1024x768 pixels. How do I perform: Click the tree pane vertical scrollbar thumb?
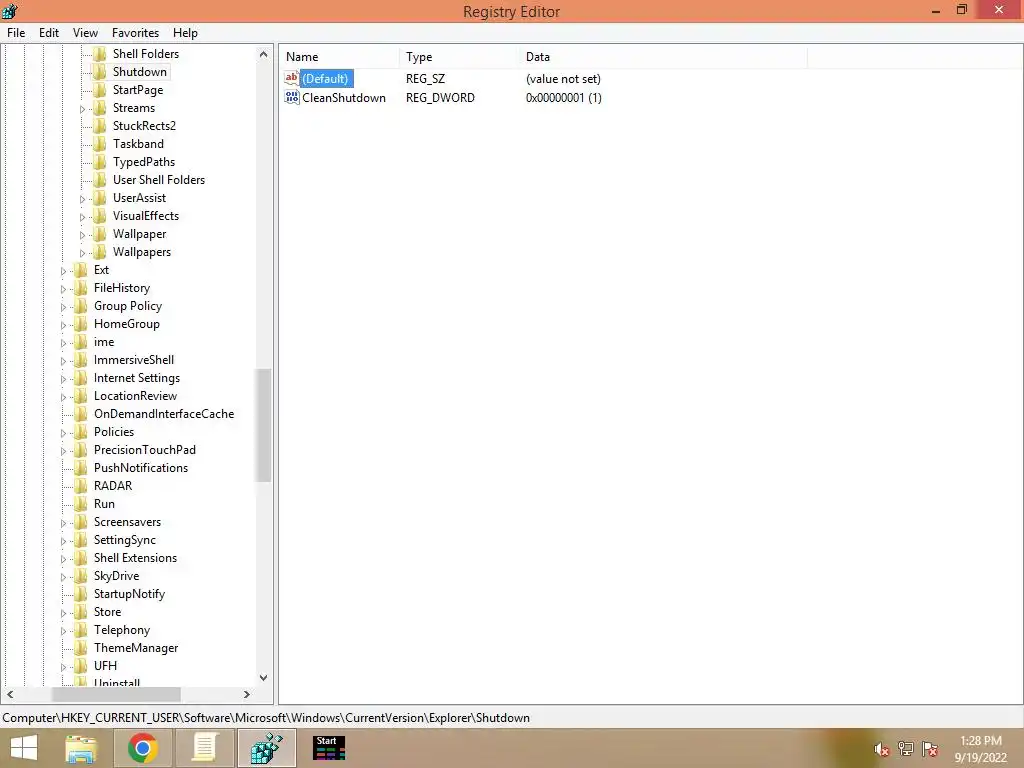tap(263, 425)
